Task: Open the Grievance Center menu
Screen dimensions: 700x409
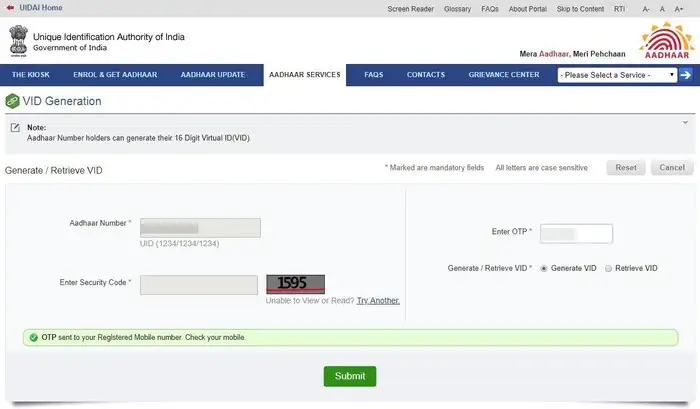Action: (504, 75)
